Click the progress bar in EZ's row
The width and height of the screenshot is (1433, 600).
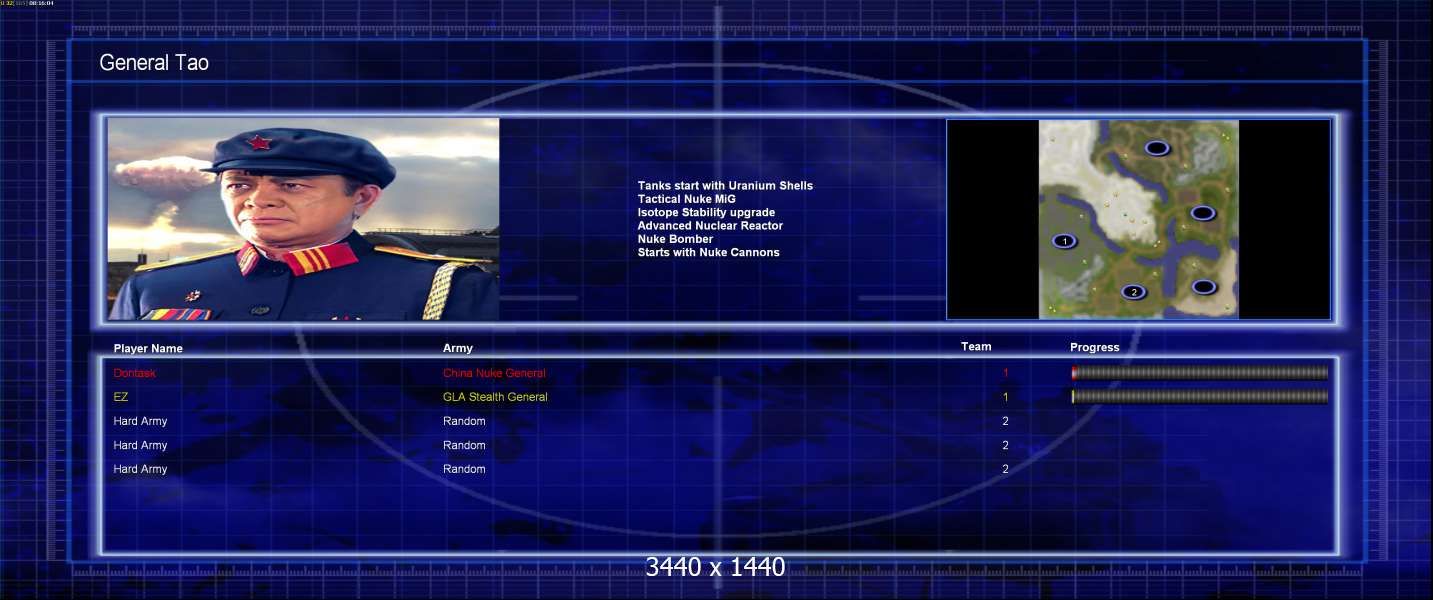tap(1200, 397)
